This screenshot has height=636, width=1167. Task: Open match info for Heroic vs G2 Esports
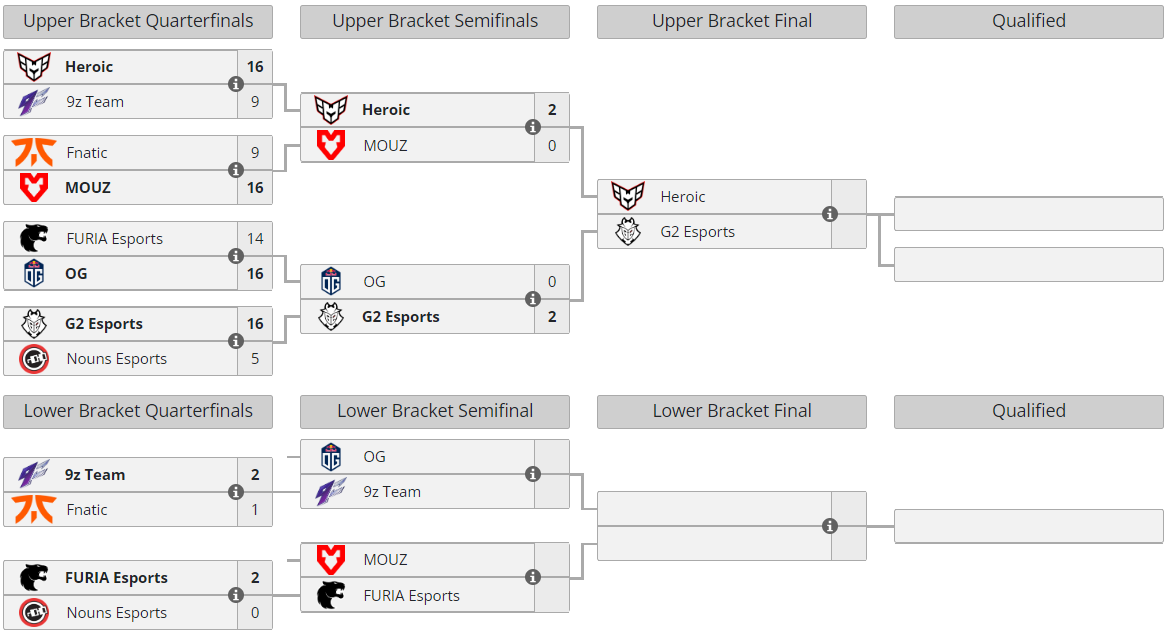point(830,214)
